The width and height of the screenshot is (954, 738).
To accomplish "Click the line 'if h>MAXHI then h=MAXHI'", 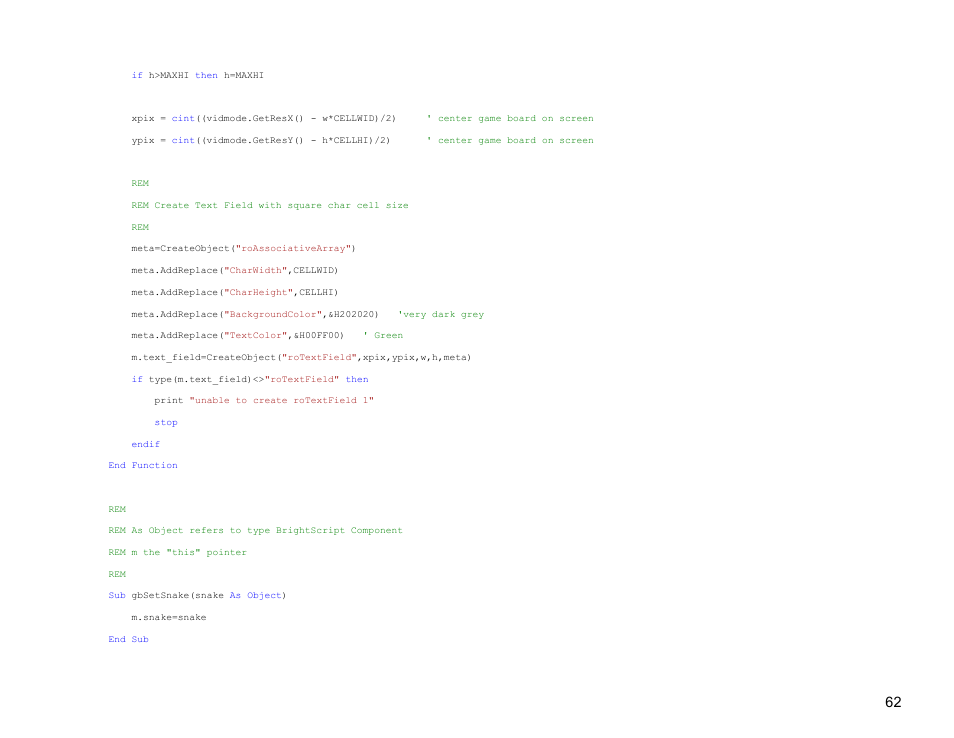I will (x=198, y=75).
